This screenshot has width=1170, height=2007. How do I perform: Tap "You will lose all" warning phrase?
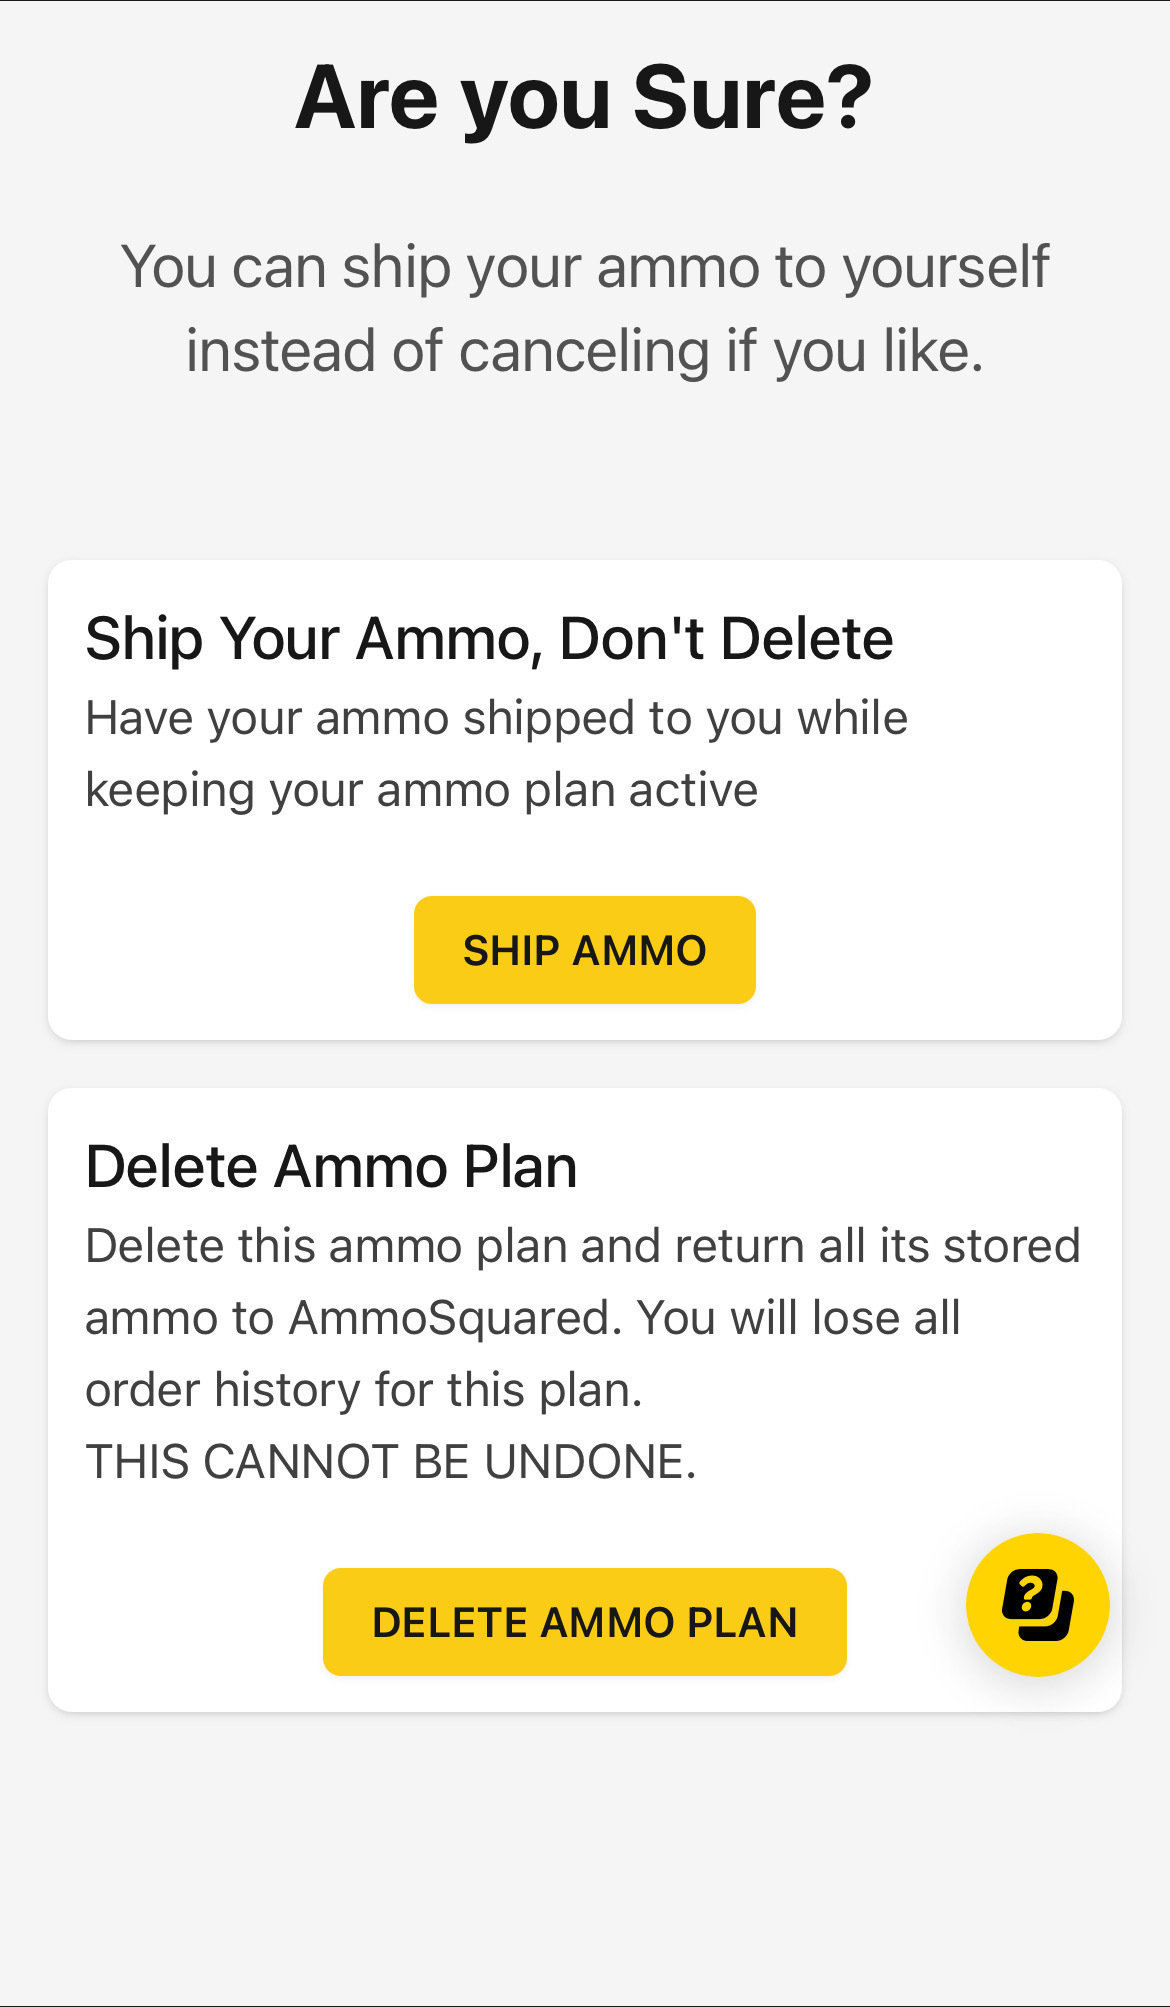click(x=800, y=1318)
